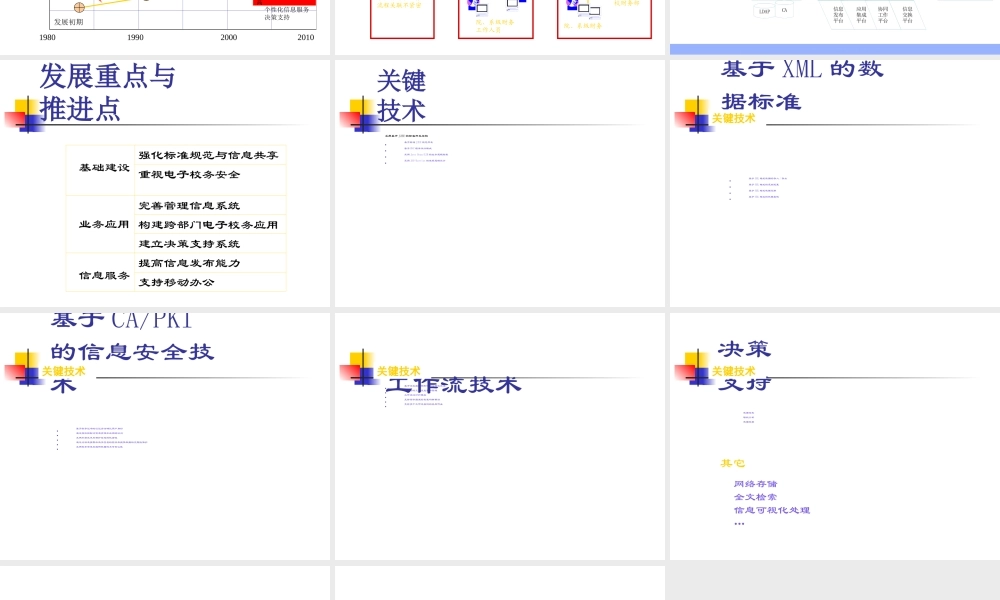
Task: Click the CA box icon
Action: coord(784,10)
